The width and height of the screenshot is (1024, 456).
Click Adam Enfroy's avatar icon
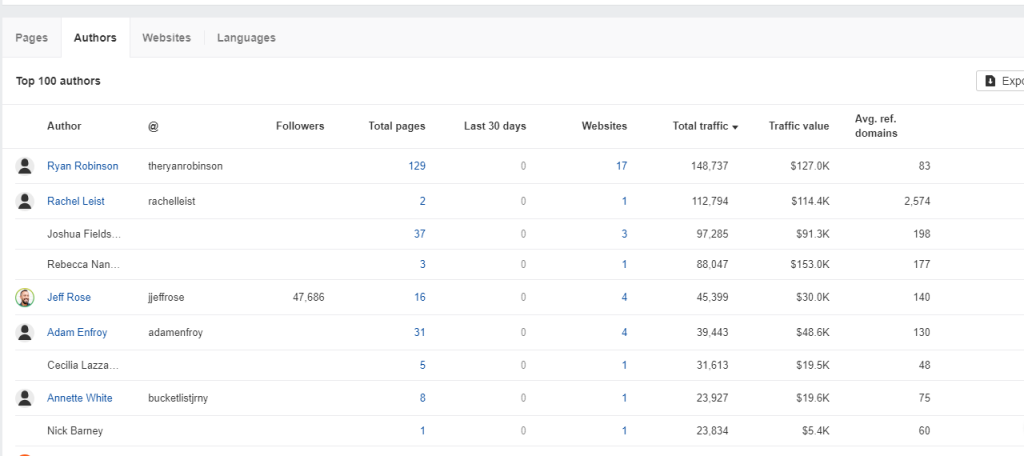coord(25,333)
